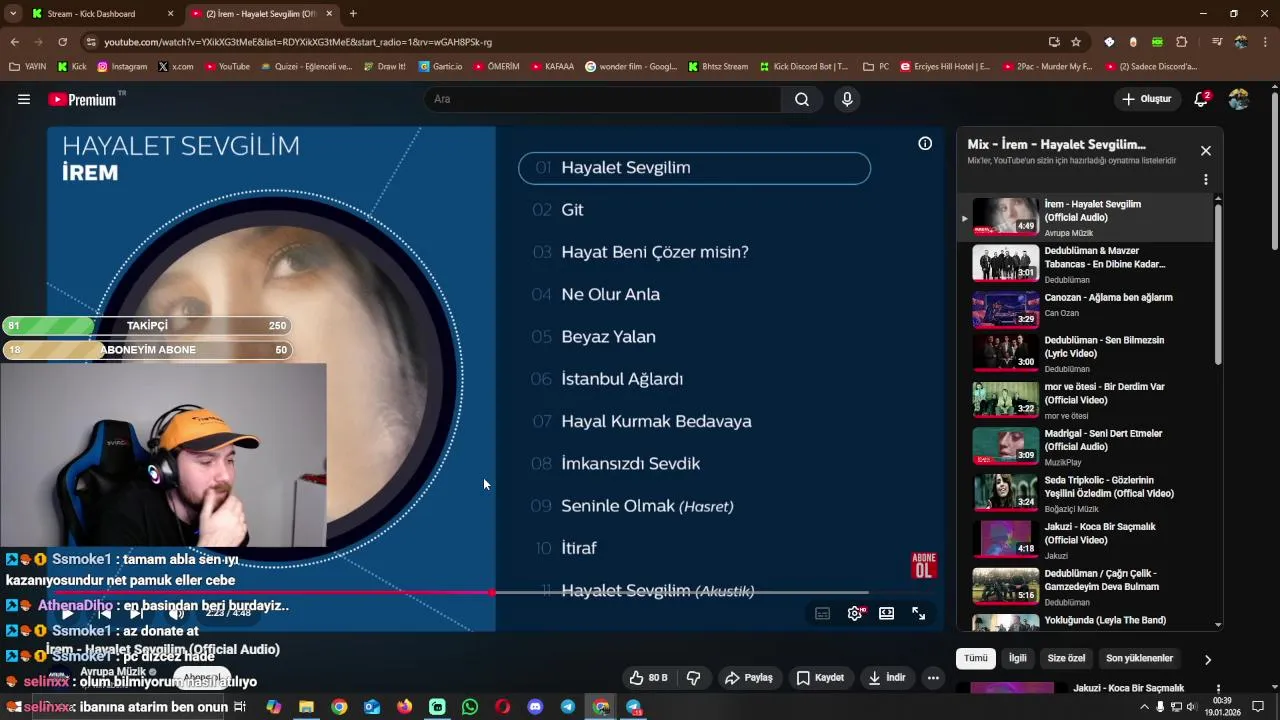Image resolution: width=1280 pixels, height=720 pixels.
Task: Open Discord from the taskbar
Action: pyautogui.click(x=535, y=707)
